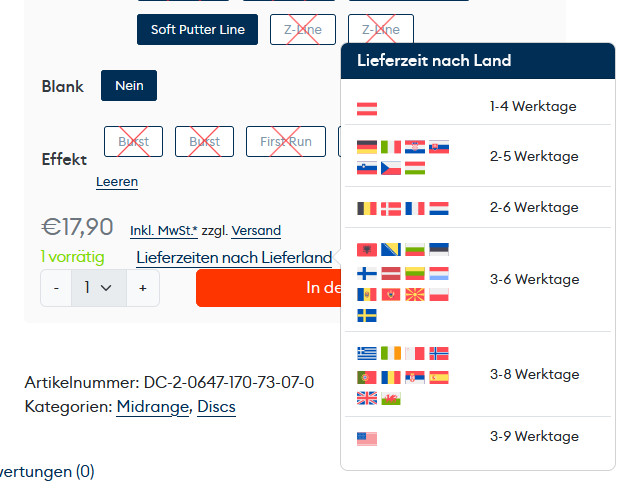Increase quantity with the plus button
Viewport: 625px width, 489px height.
pyautogui.click(x=143, y=288)
